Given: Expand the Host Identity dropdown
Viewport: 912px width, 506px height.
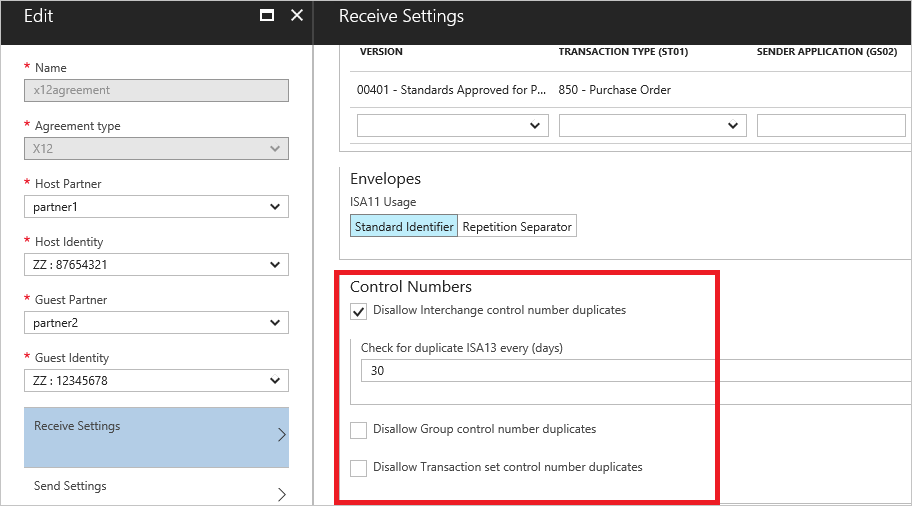Looking at the screenshot, I should (156, 265).
